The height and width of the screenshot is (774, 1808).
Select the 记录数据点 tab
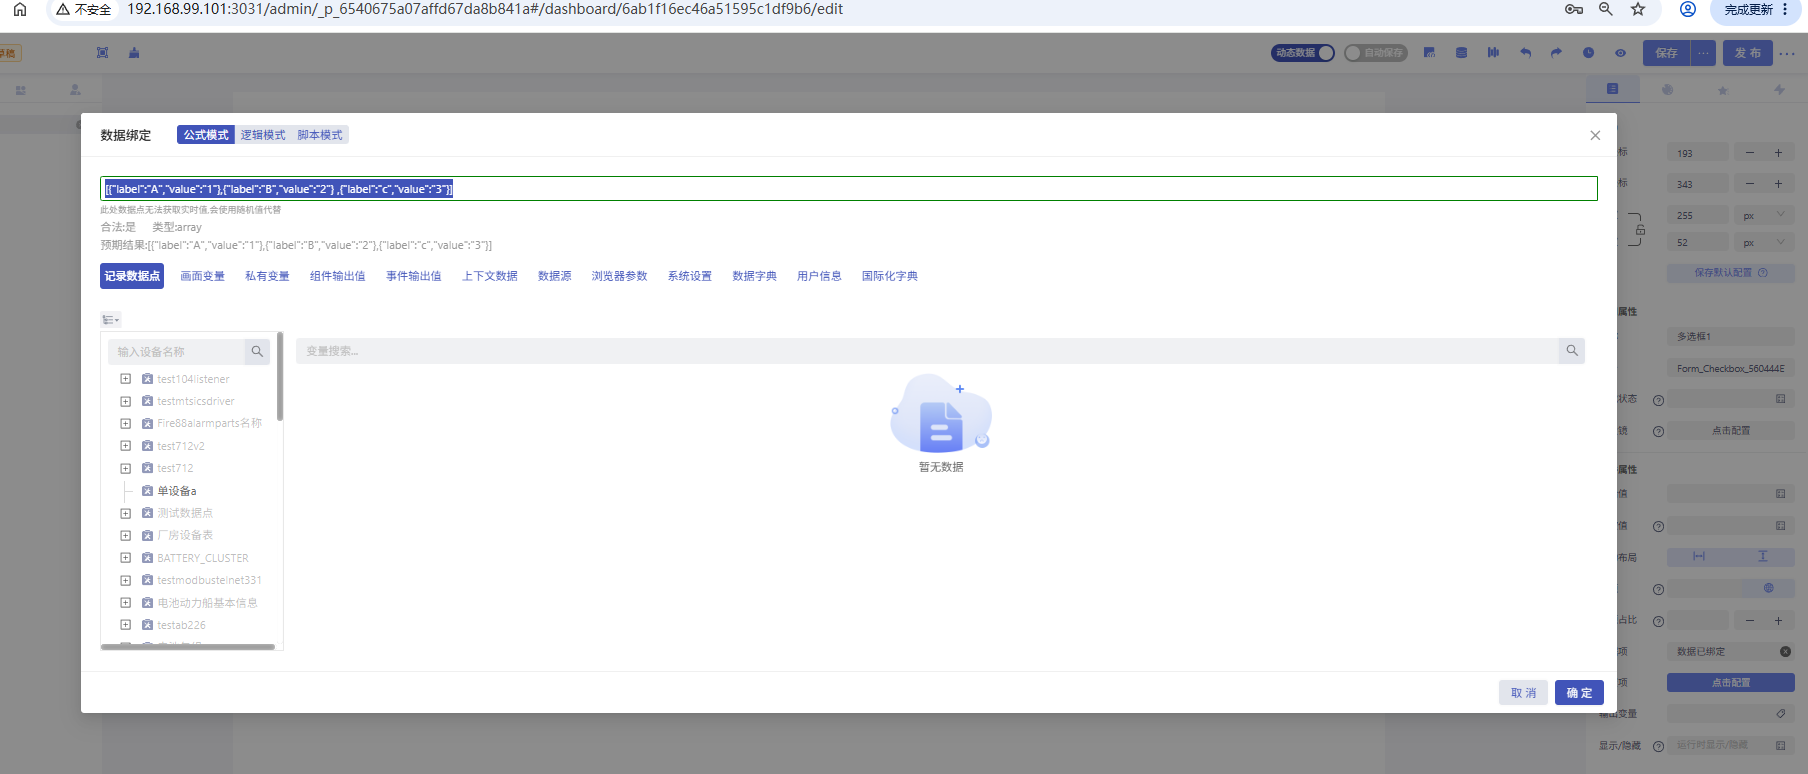pos(132,276)
